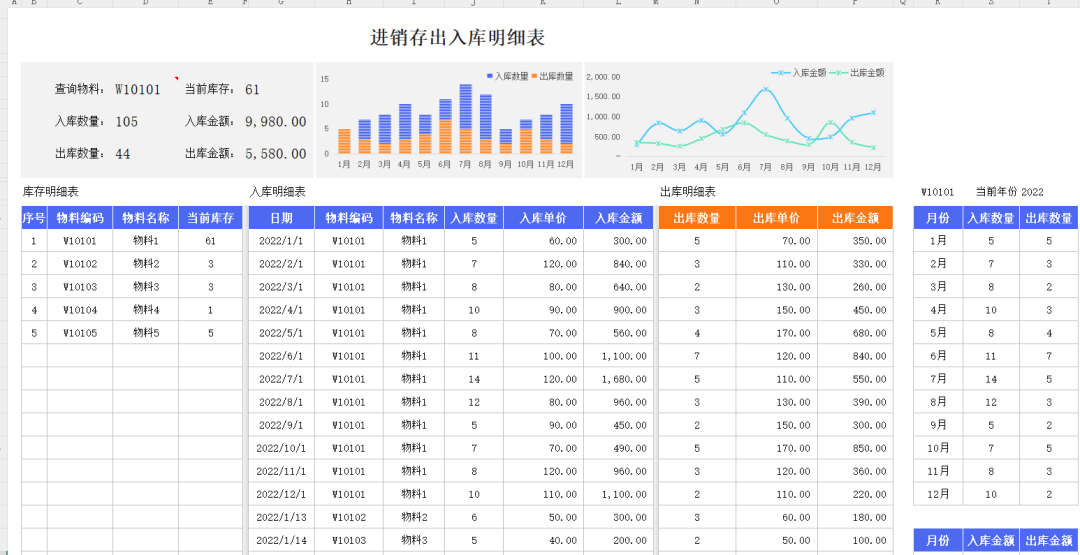Select date cell 2022/11/1
The width and height of the screenshot is (1080, 555).
pyautogui.click(x=281, y=472)
